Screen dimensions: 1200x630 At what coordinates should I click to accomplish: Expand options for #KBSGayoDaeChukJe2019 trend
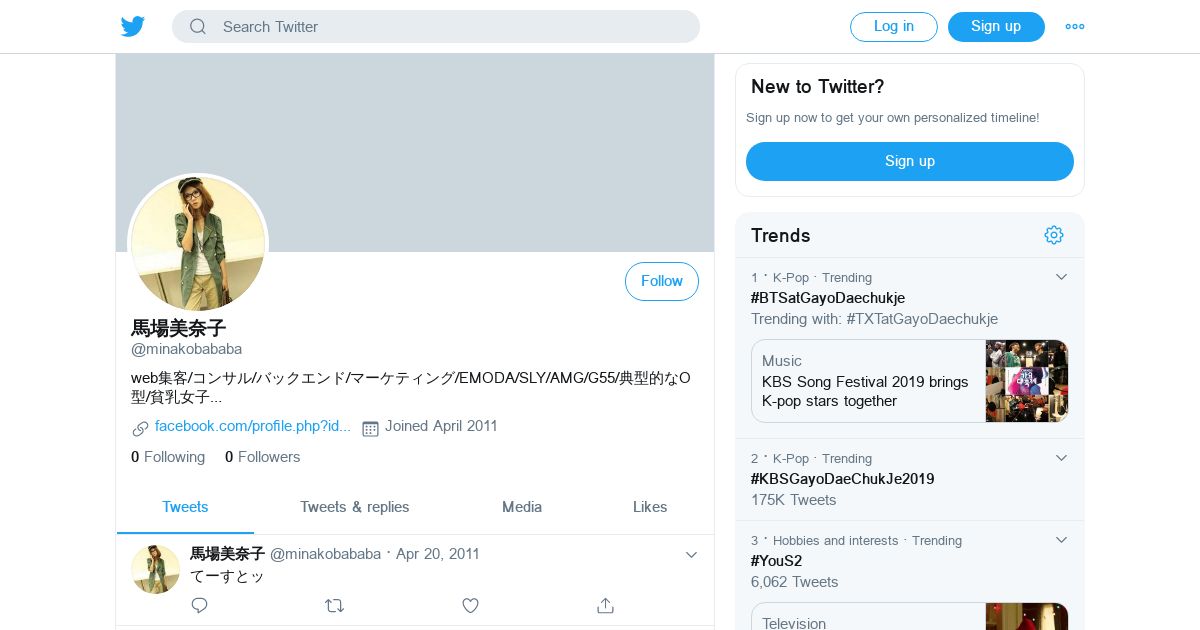click(x=1061, y=458)
